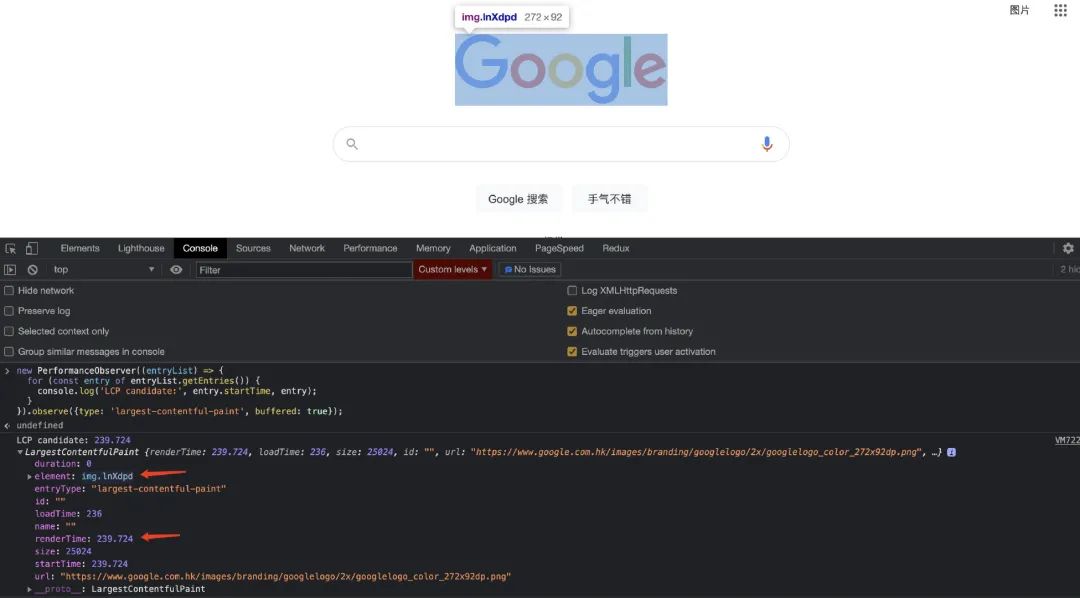
Task: Check Group similar messages in console
Action: coord(9,351)
